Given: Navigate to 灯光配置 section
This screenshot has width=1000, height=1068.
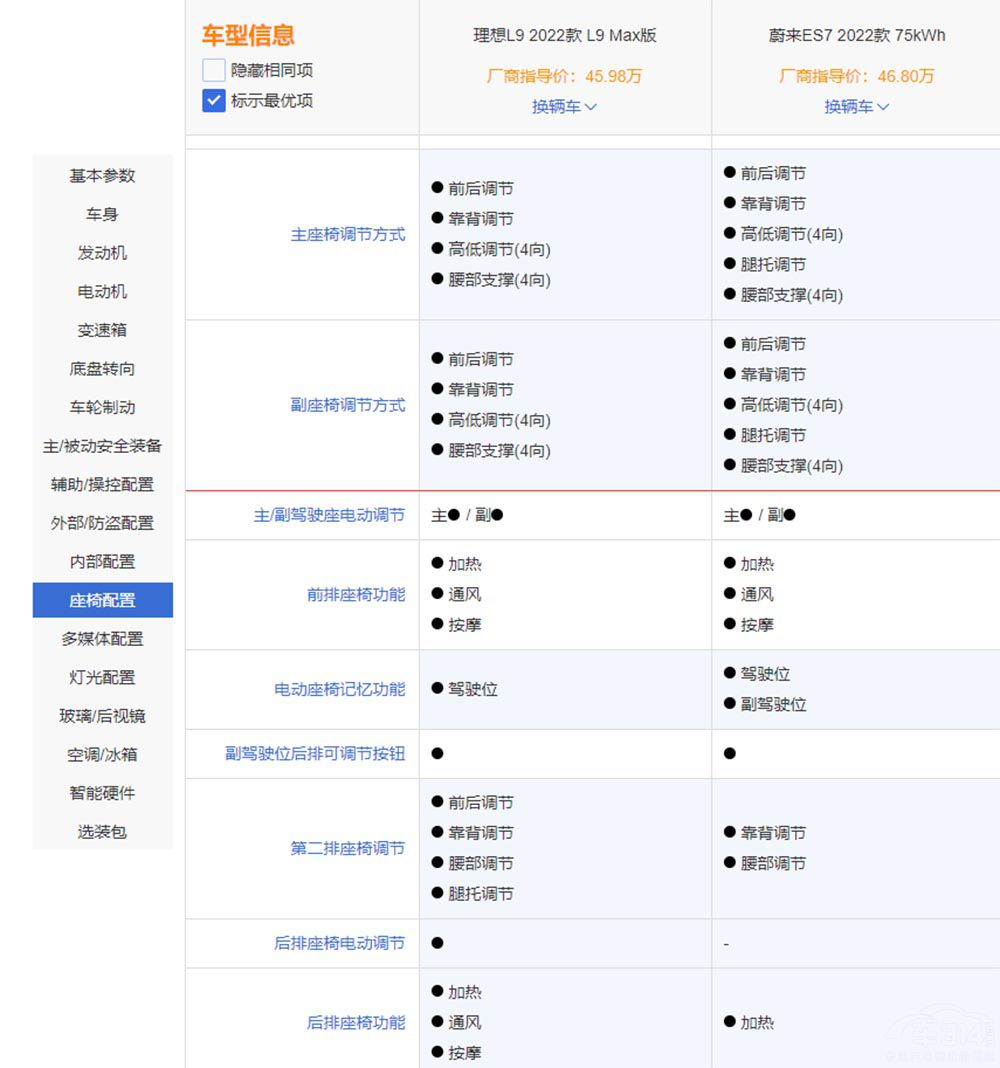Looking at the screenshot, I should [x=102, y=677].
